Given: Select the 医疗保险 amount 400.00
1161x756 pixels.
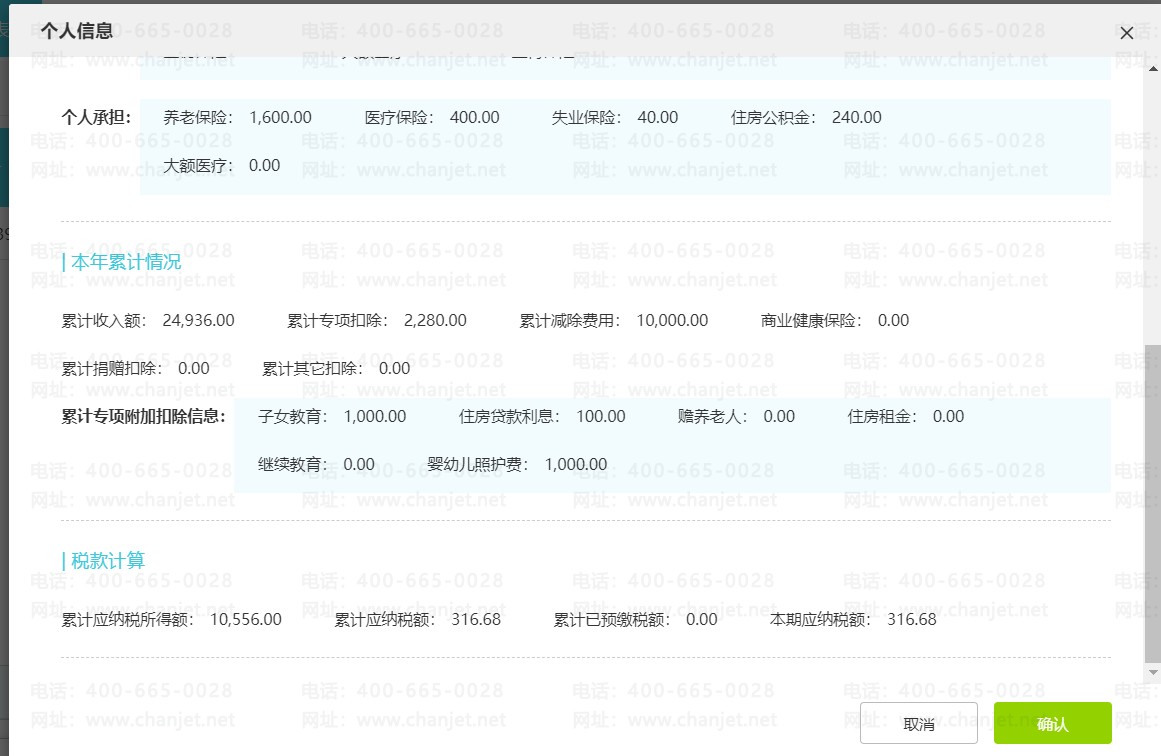Looking at the screenshot, I should coord(474,118).
